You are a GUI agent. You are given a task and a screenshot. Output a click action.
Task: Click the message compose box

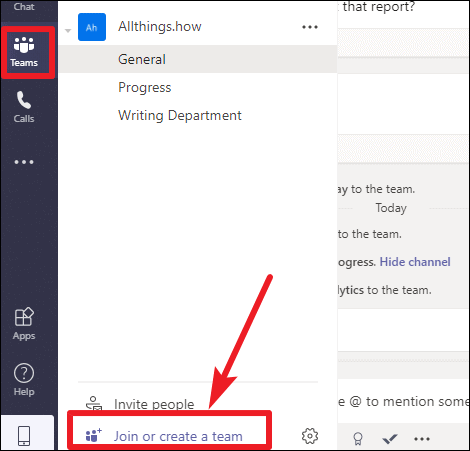coord(404,402)
